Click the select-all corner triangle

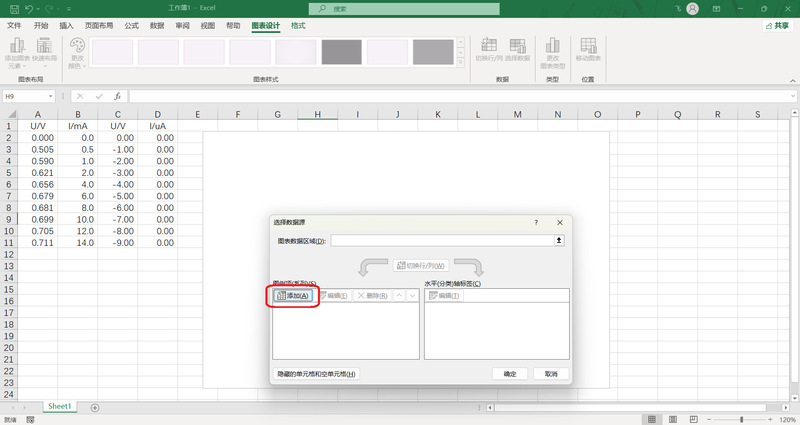coord(11,114)
